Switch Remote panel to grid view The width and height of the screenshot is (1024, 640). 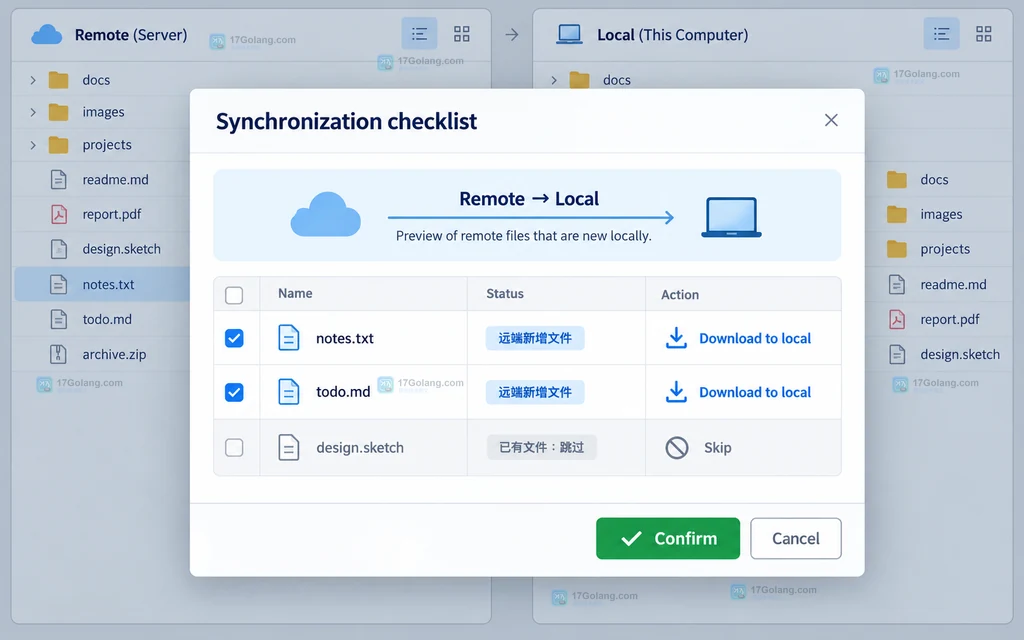462,34
